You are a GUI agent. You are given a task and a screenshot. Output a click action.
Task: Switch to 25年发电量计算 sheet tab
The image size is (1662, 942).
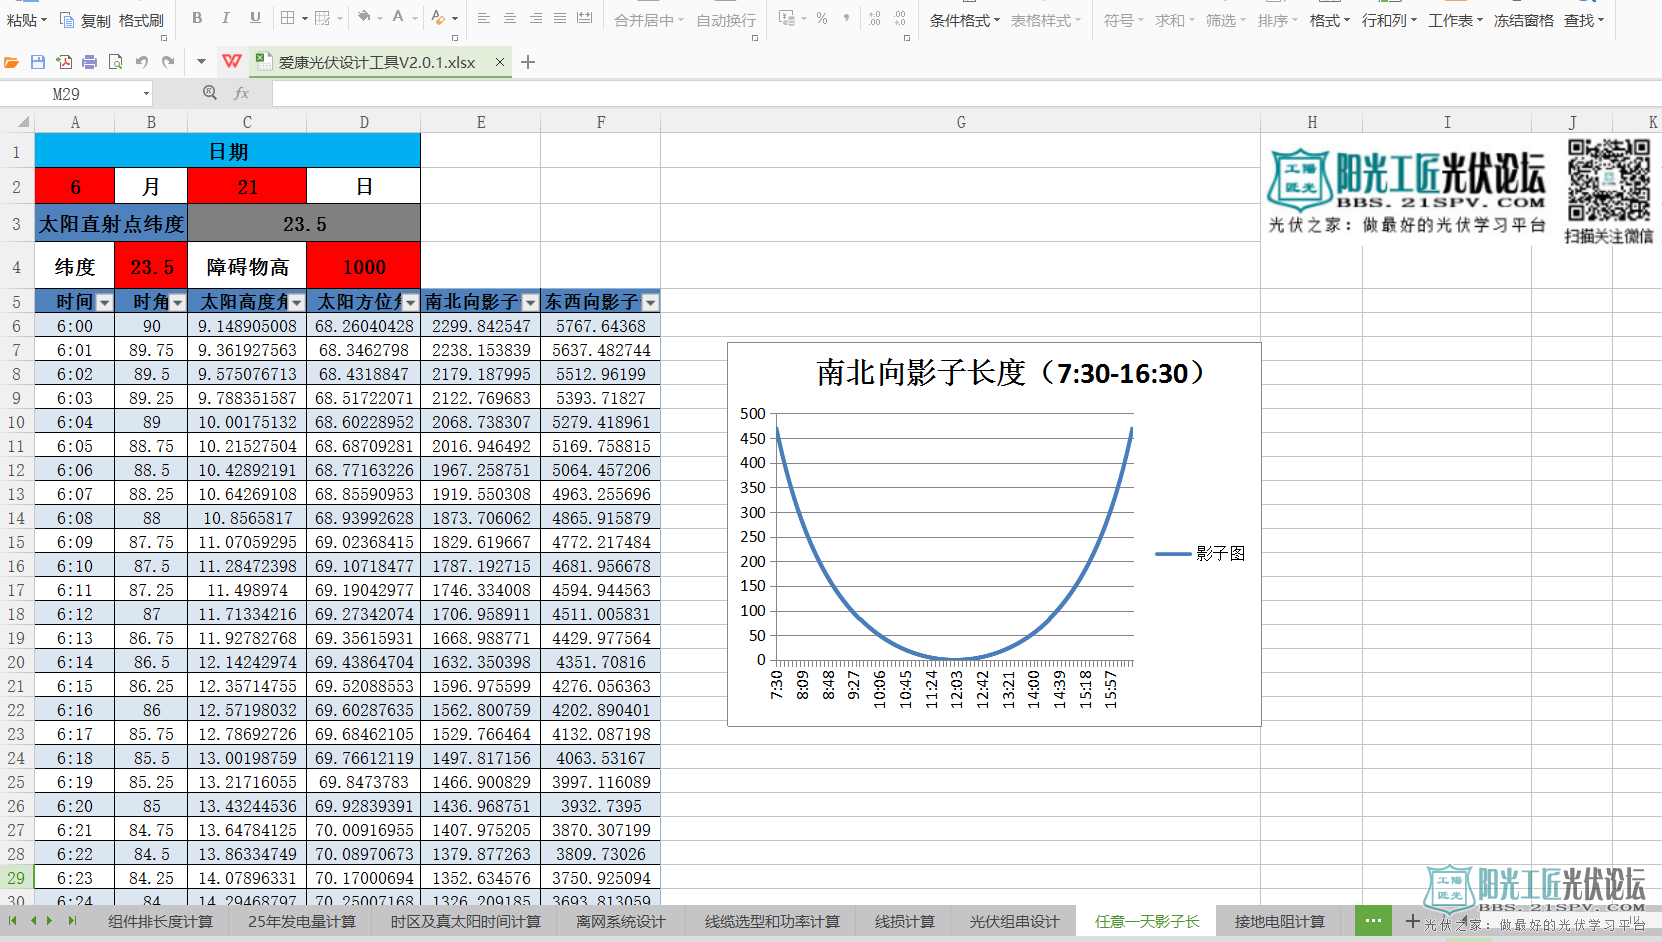click(x=302, y=921)
